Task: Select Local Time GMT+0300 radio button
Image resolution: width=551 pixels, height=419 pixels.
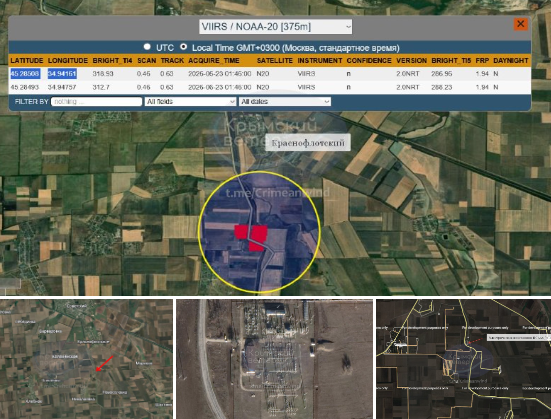Action: 183,47
